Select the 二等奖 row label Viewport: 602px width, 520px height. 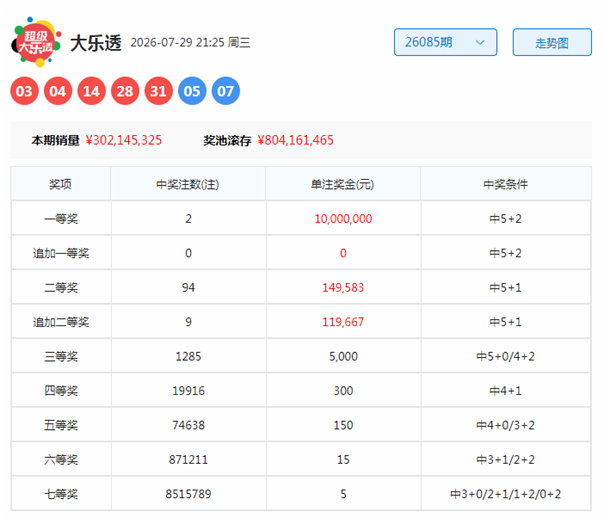click(x=61, y=288)
